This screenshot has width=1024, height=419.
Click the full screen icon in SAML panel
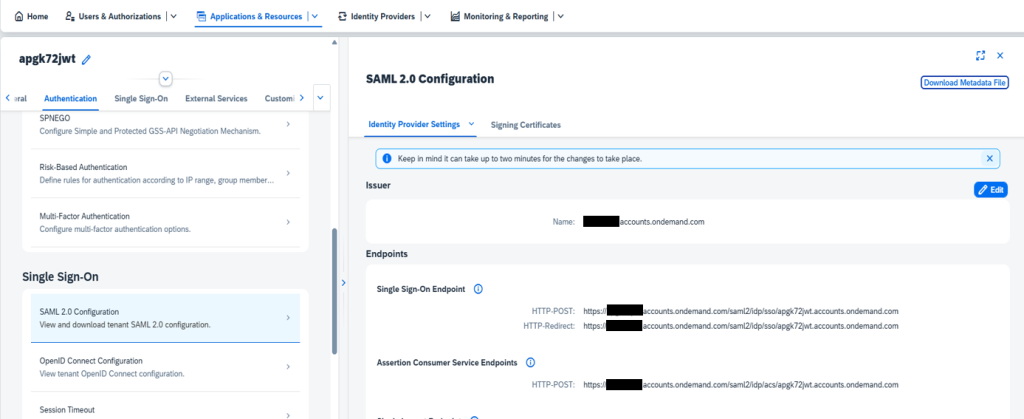click(x=980, y=56)
